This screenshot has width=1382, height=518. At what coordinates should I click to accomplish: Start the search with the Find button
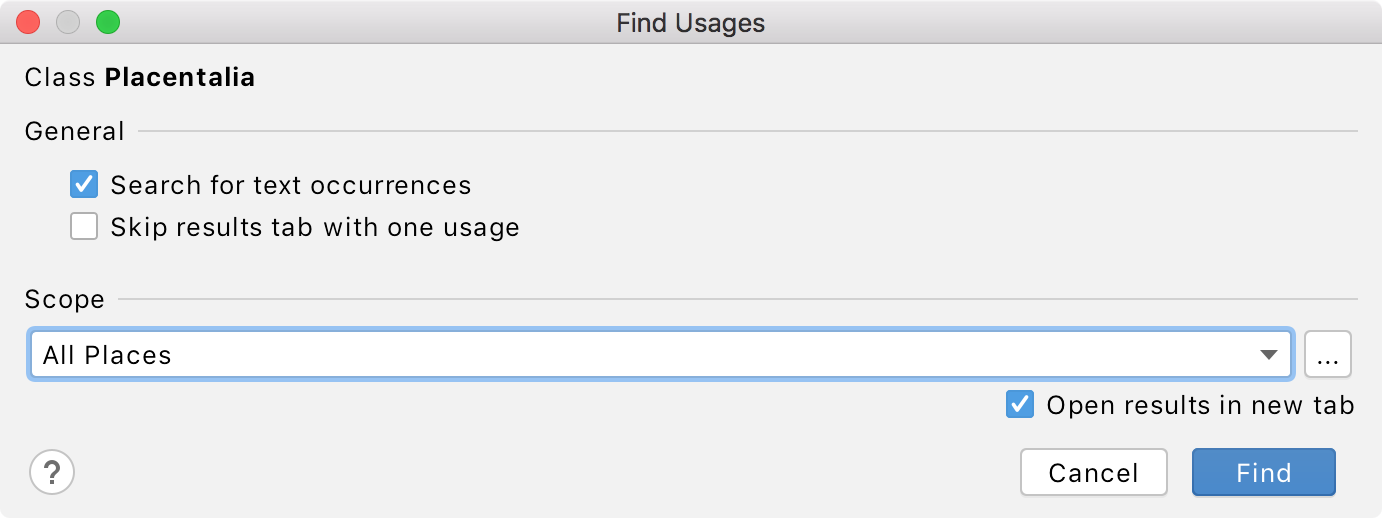click(x=1264, y=472)
